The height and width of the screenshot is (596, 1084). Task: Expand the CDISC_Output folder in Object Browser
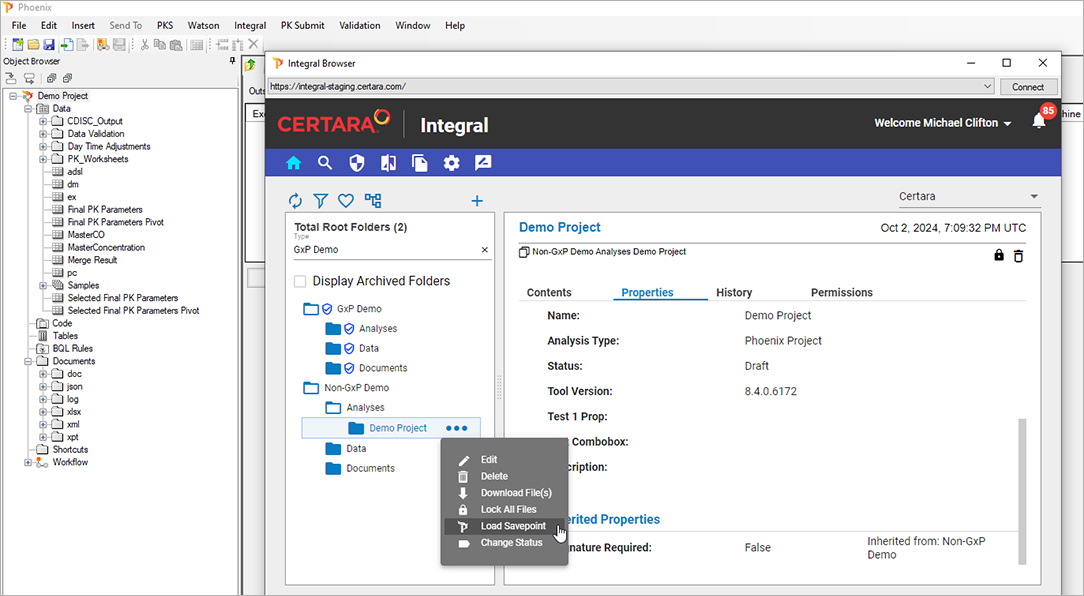(x=44, y=121)
